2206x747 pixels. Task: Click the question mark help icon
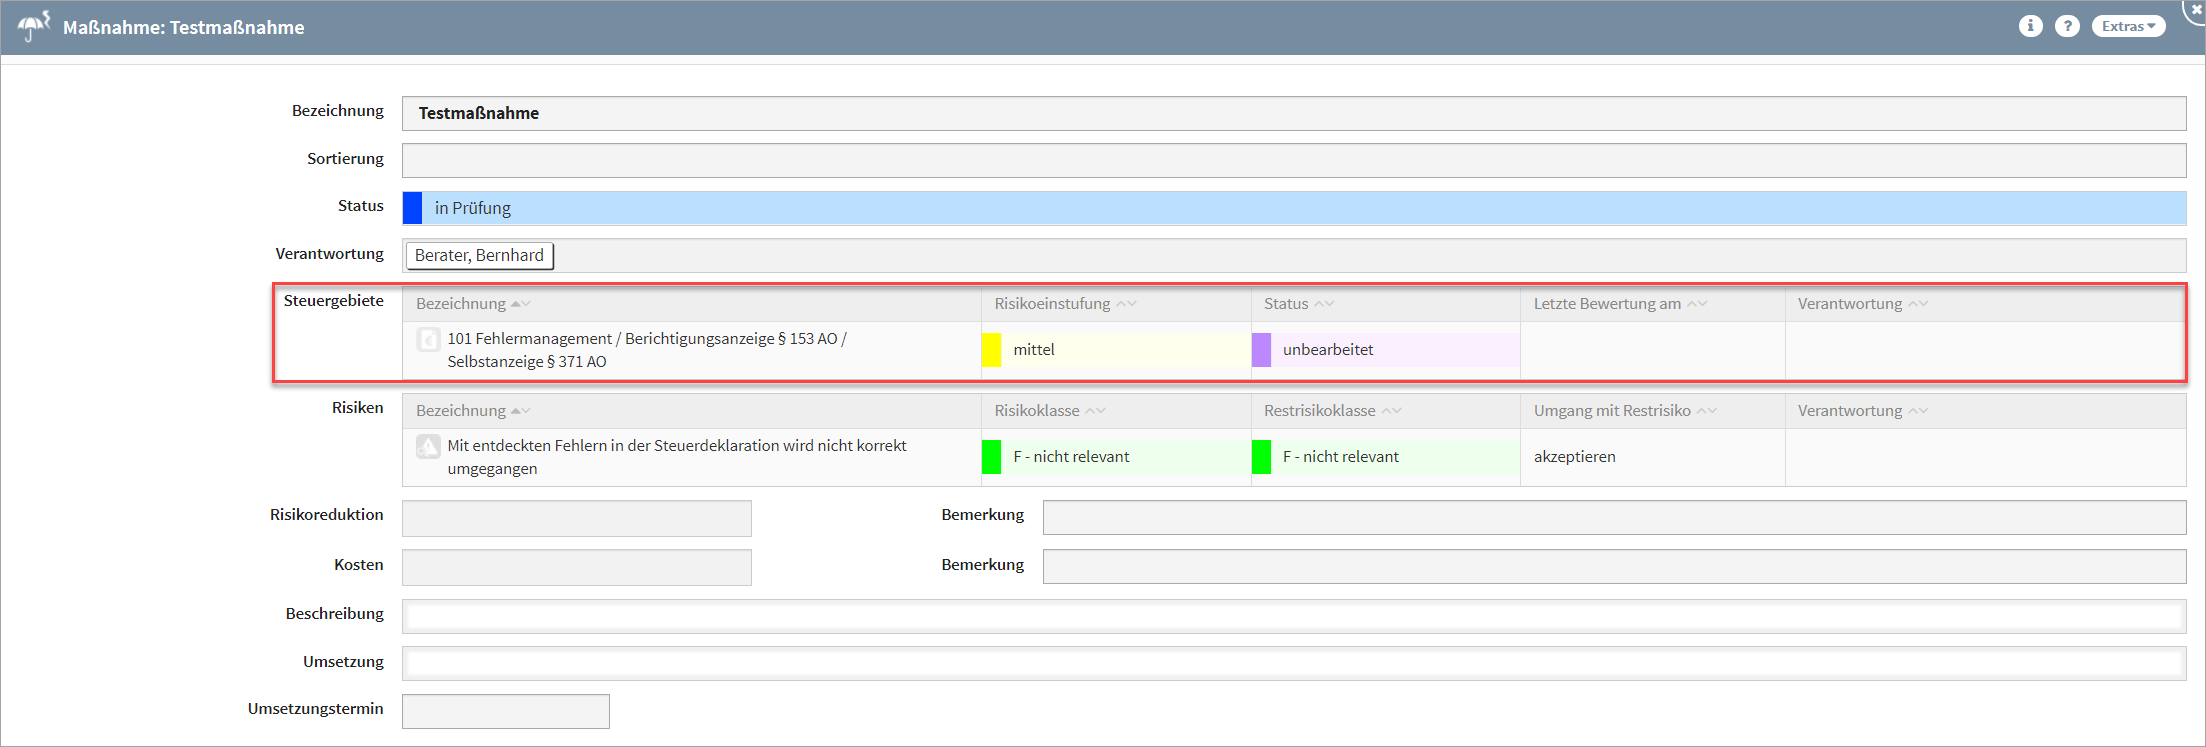(x=2067, y=26)
